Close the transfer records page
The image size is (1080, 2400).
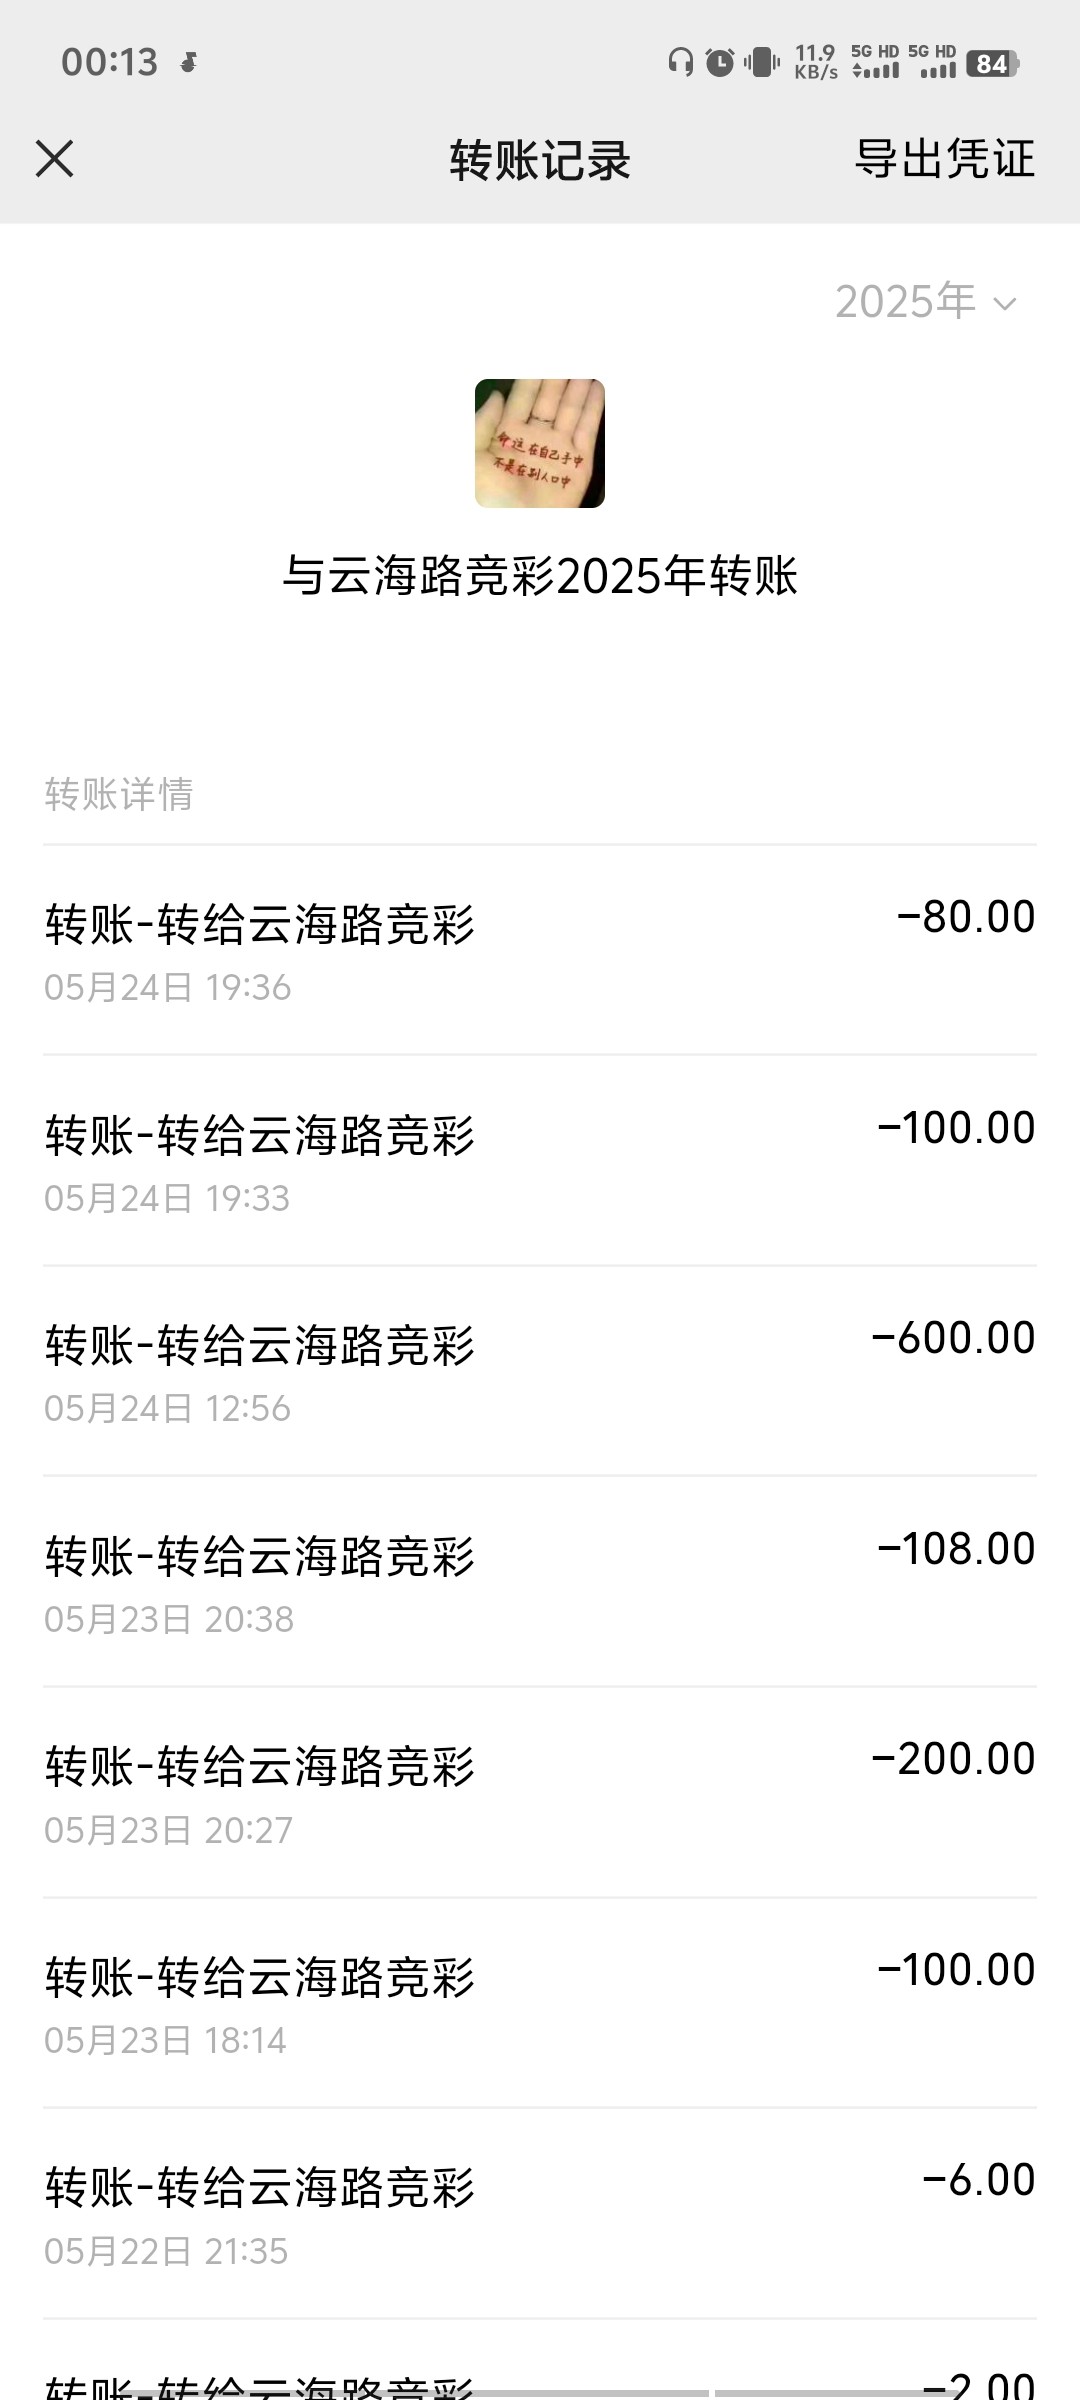(55, 159)
